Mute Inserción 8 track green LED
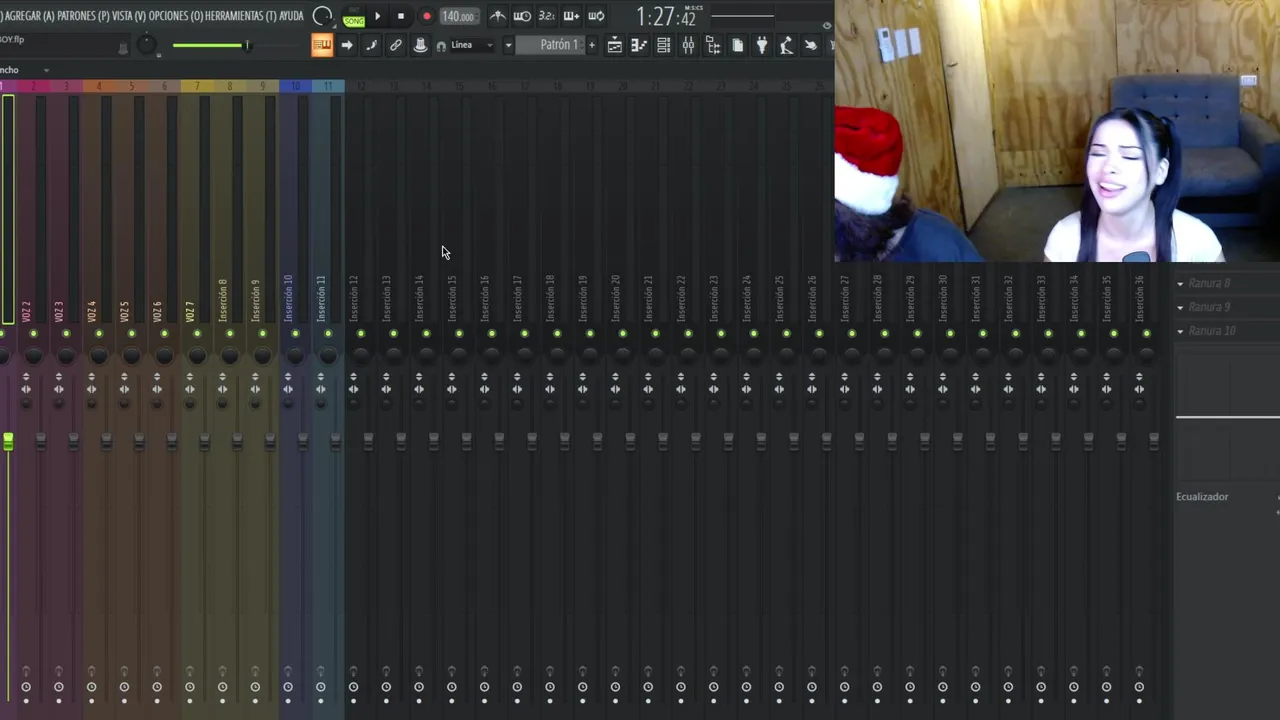1280x720 pixels. [x=229, y=334]
